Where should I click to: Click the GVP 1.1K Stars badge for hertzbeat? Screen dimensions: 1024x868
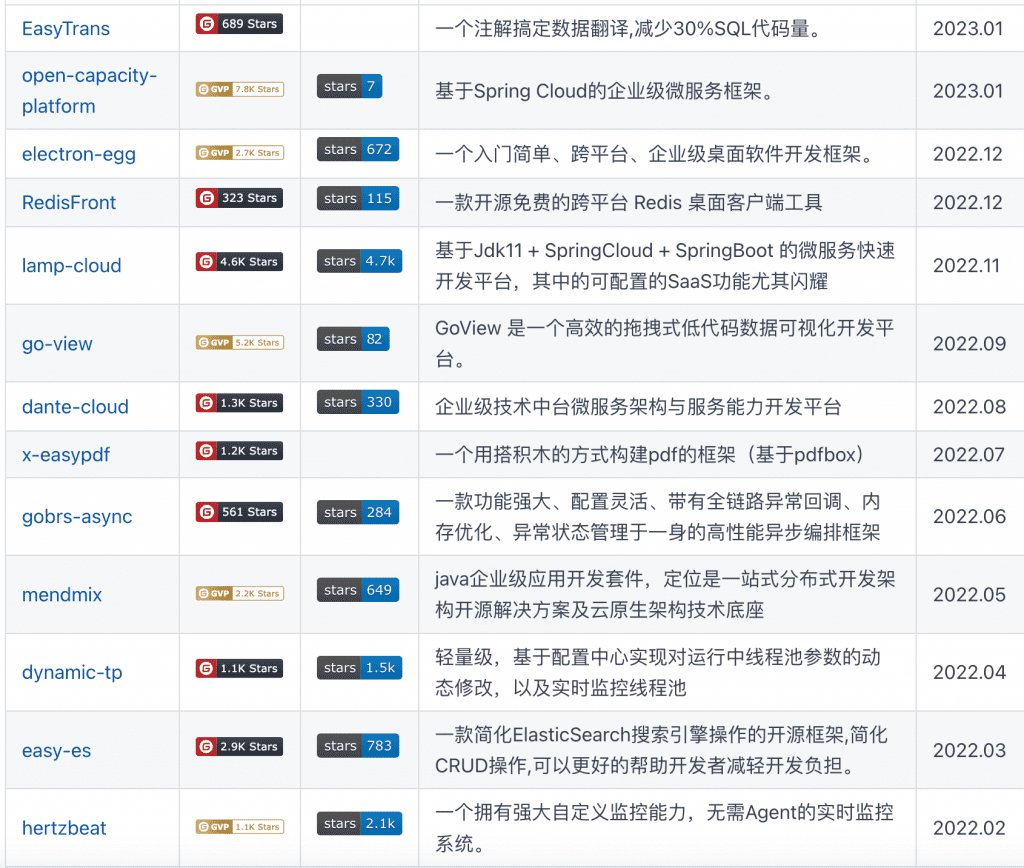[240, 827]
